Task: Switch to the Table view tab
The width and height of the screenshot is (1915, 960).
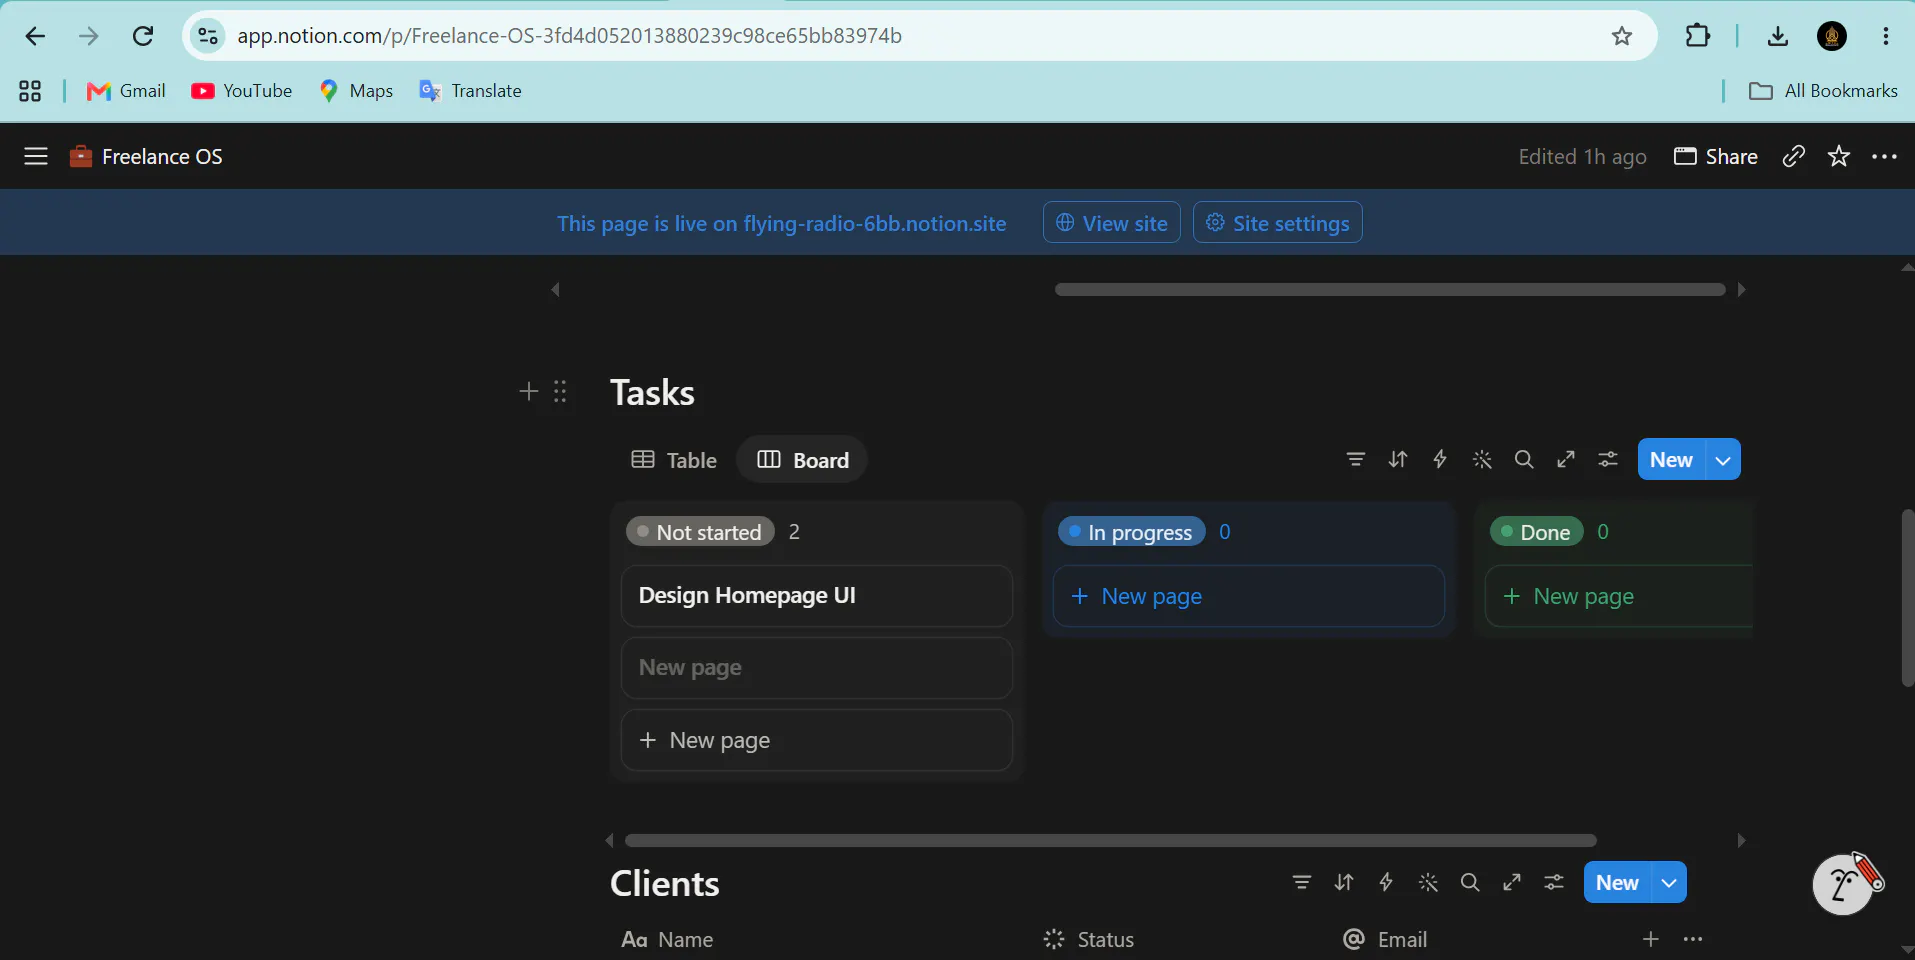Action: (674, 460)
